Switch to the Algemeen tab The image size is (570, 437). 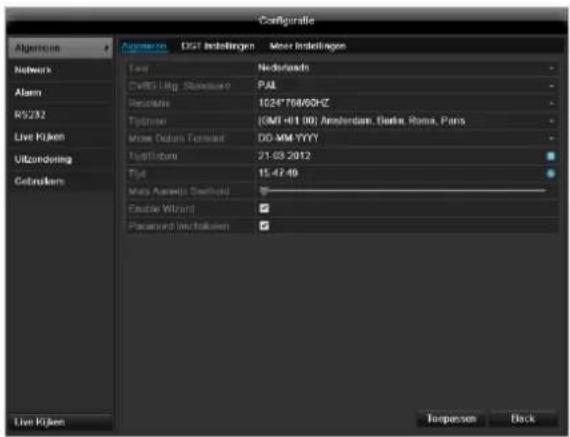point(144,46)
